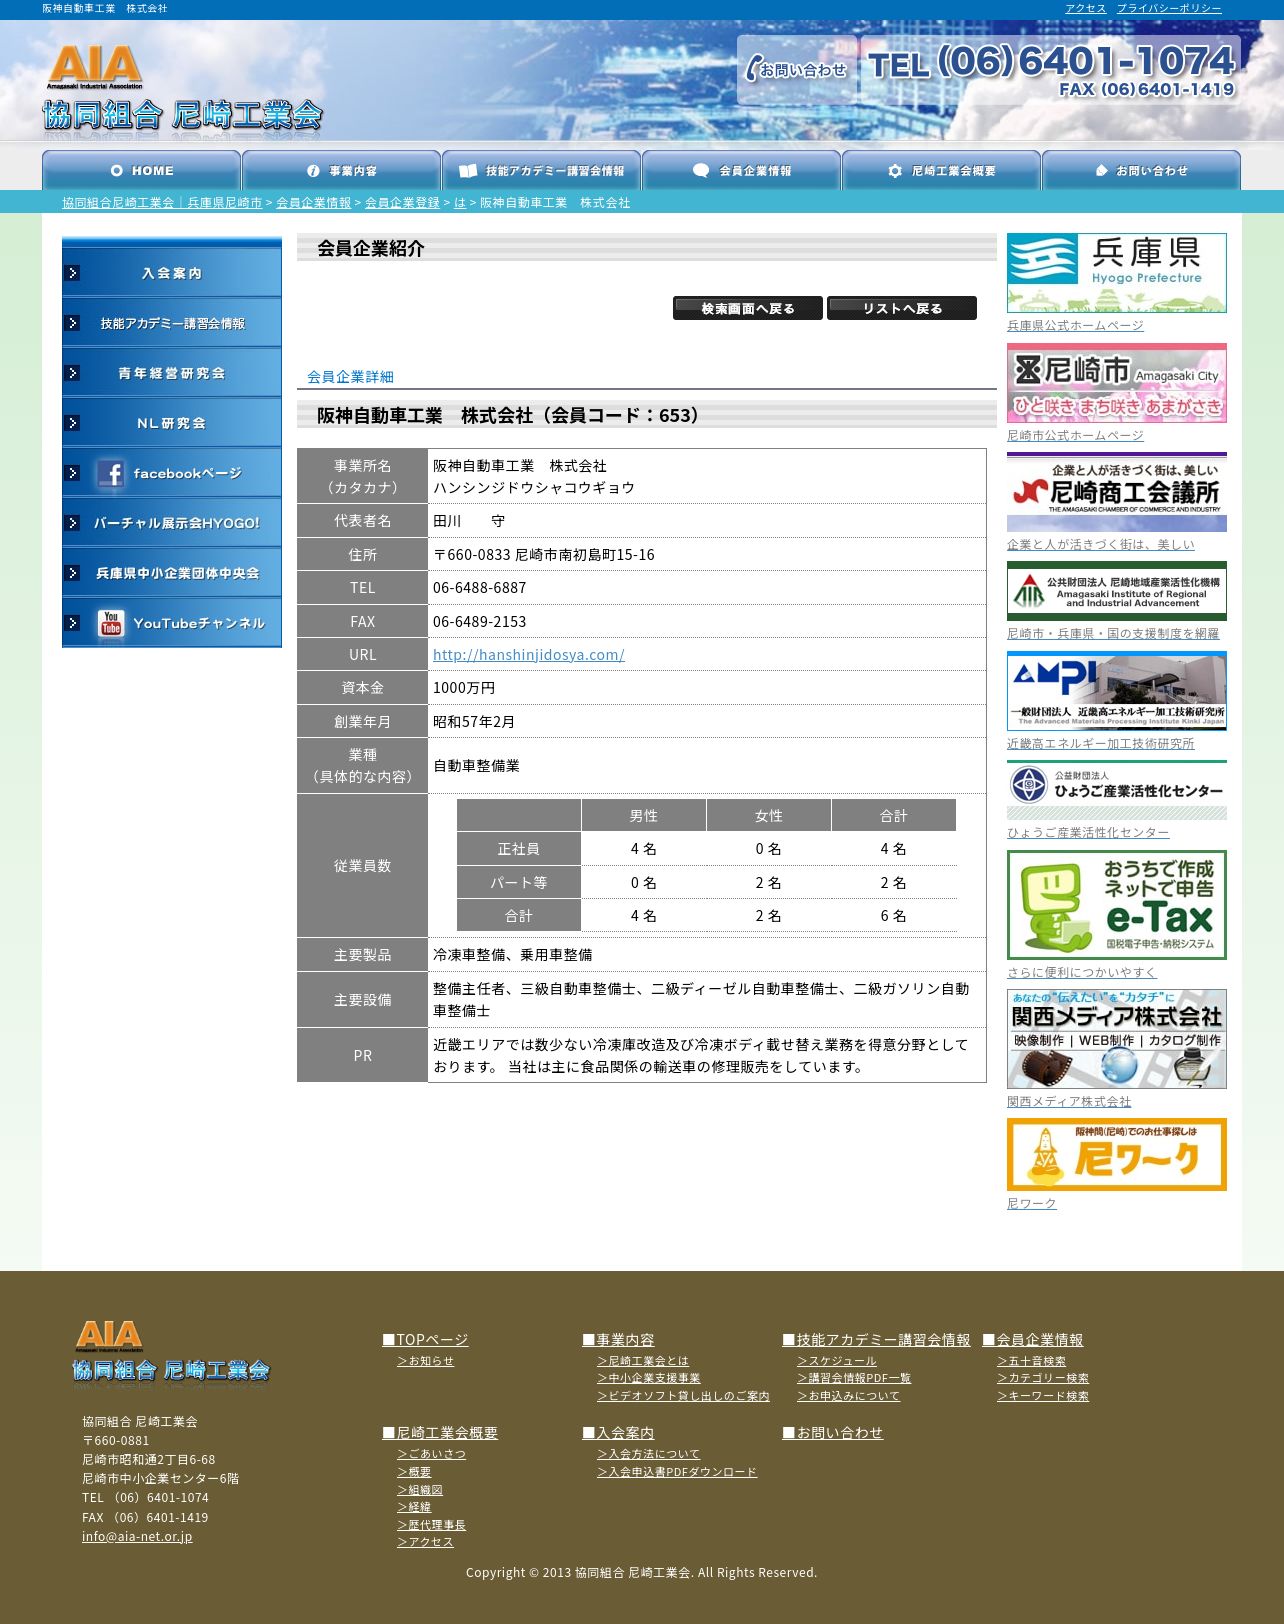Click the AMPI banner image
This screenshot has width=1284, height=1624.
click(x=1117, y=691)
